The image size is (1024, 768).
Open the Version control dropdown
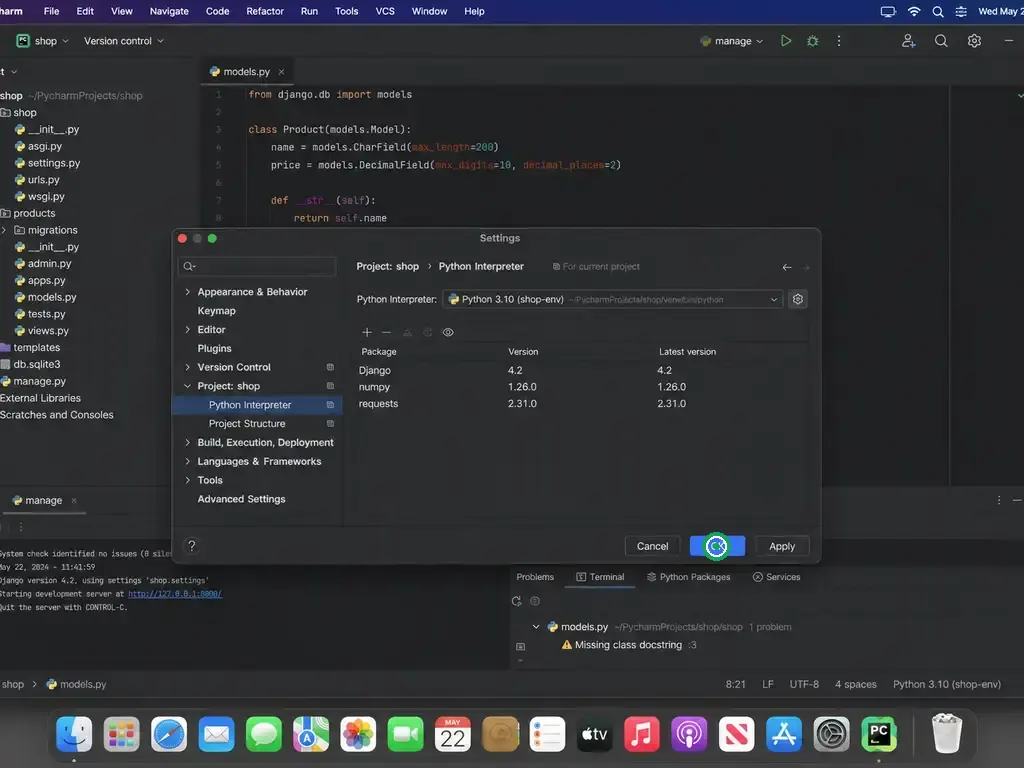(x=123, y=40)
